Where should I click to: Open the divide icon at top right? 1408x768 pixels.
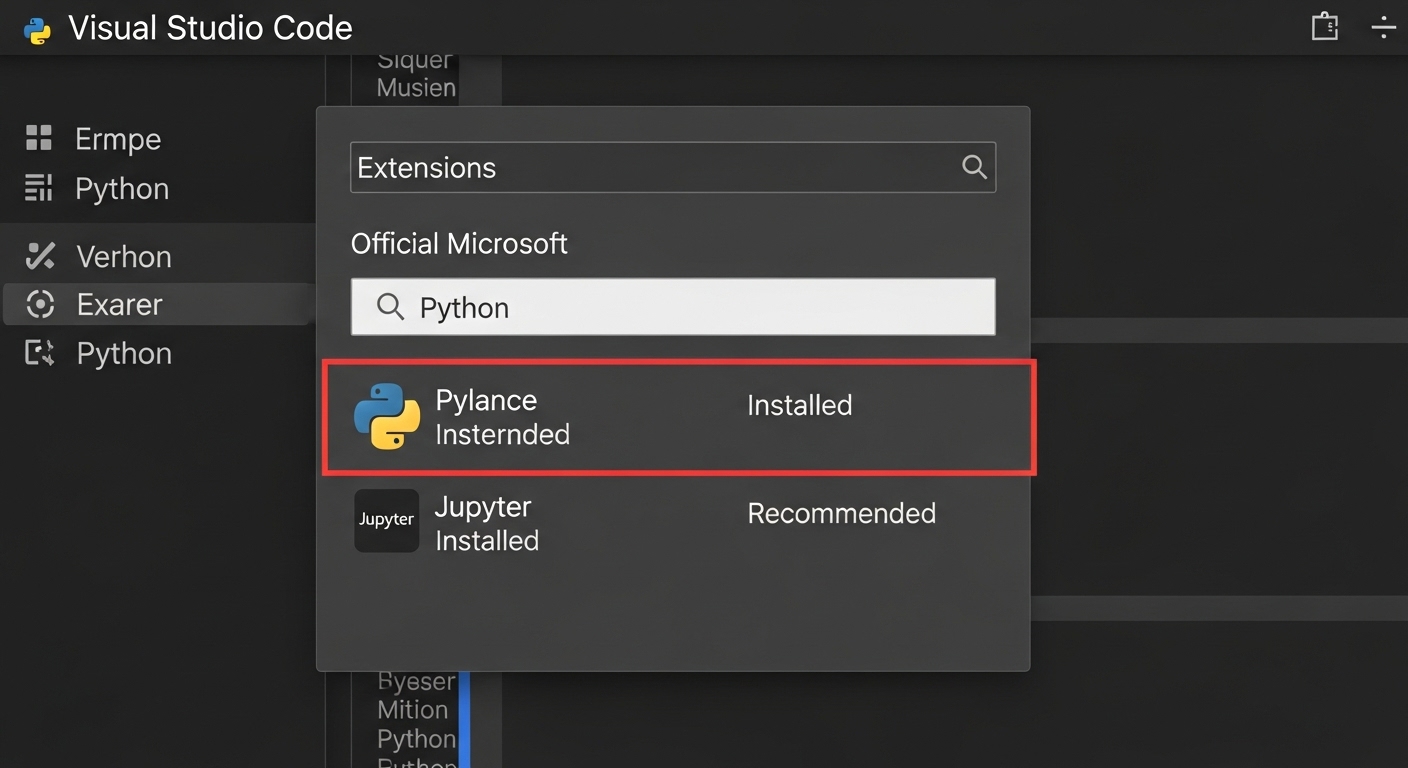pos(1384,27)
